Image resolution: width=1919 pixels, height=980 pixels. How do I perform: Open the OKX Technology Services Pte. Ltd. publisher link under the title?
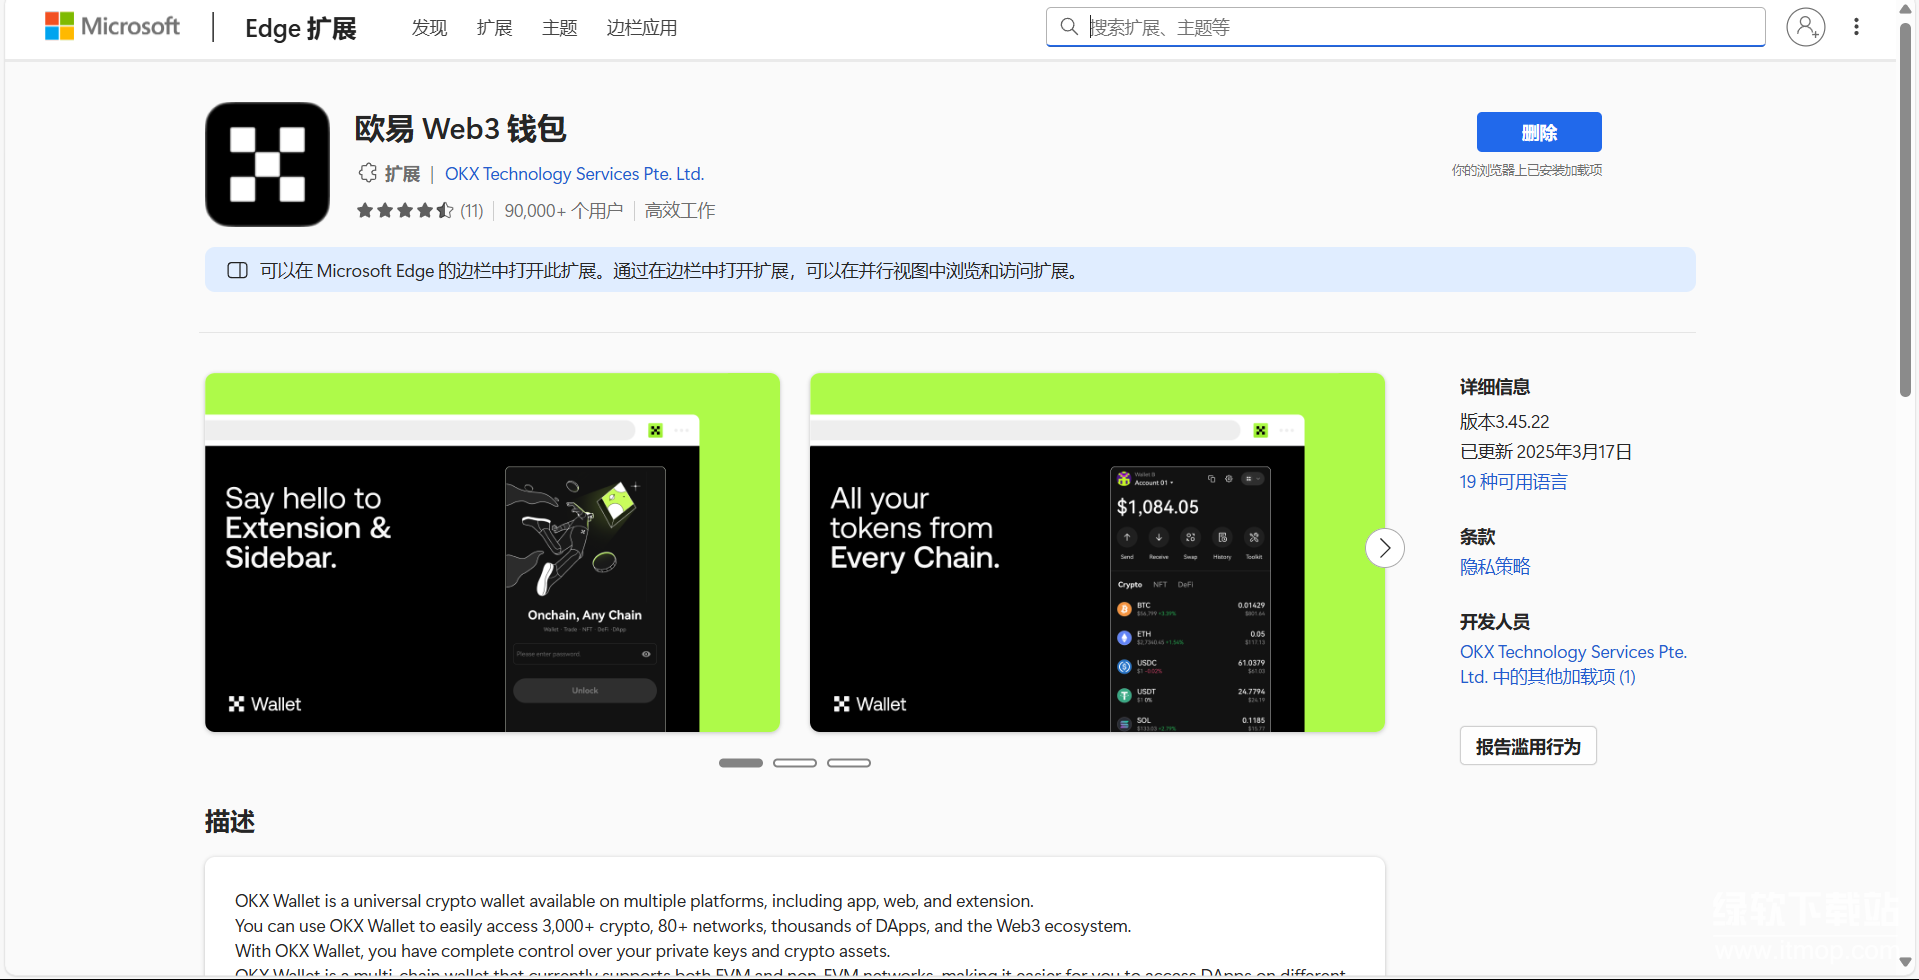click(x=574, y=174)
